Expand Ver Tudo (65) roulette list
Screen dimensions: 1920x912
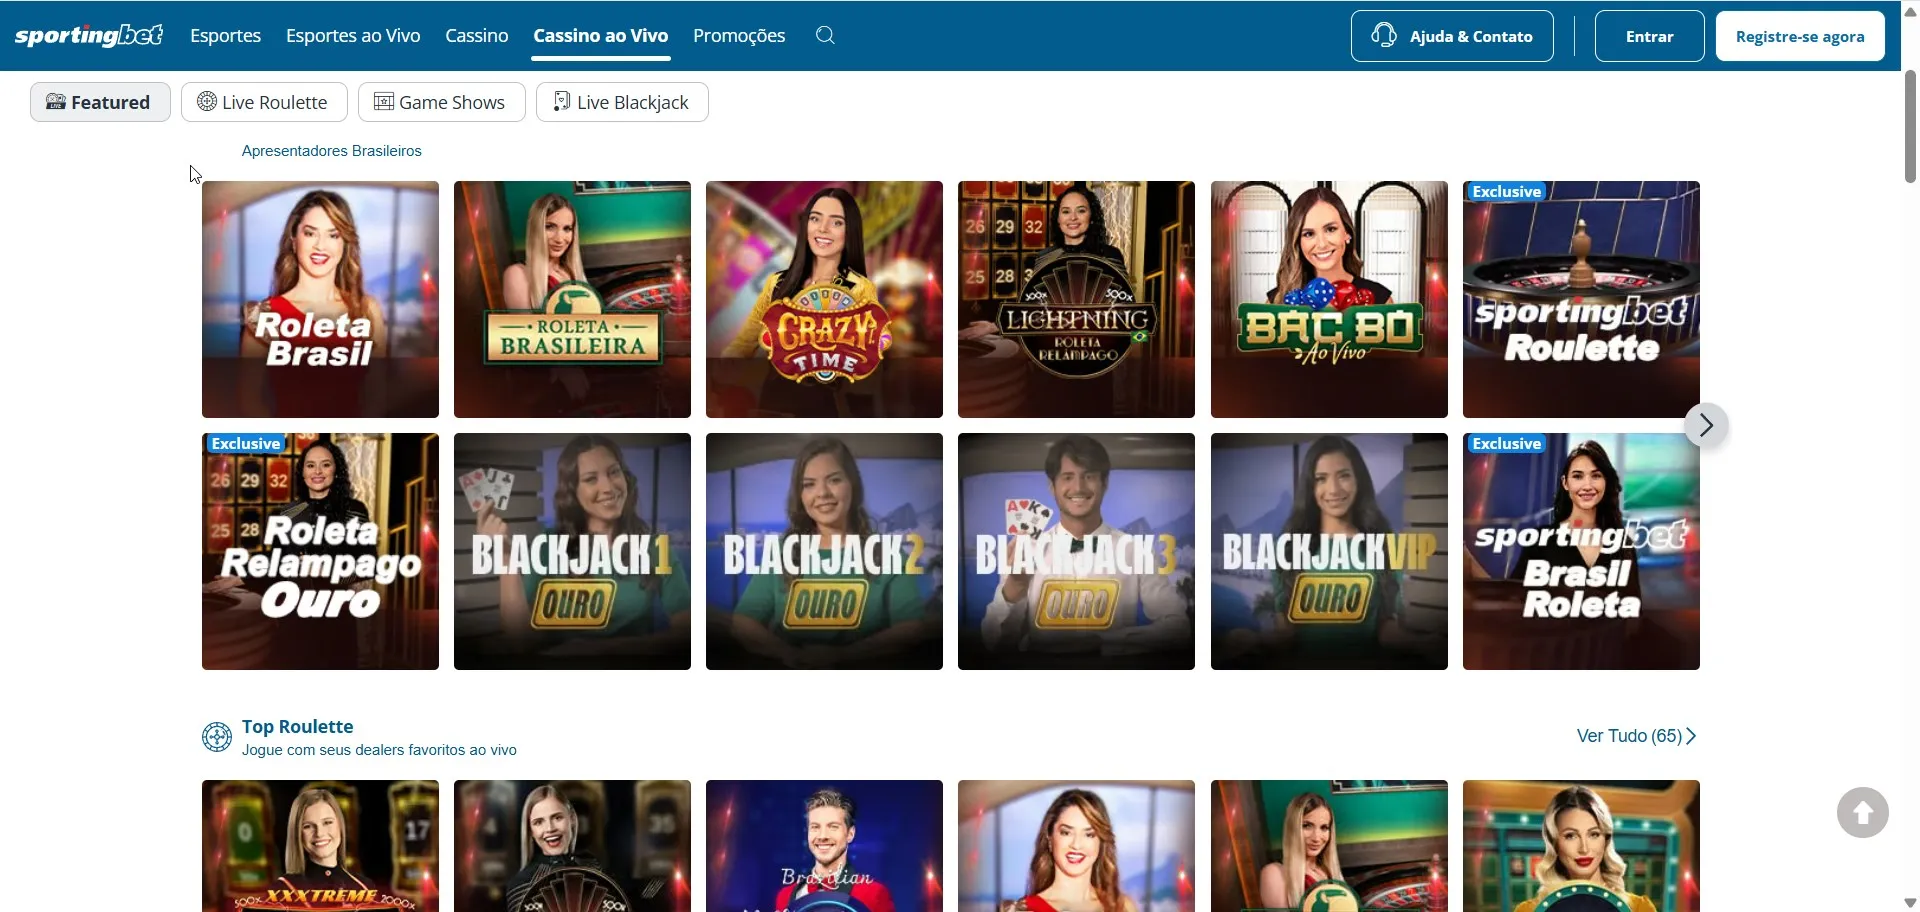point(1636,736)
